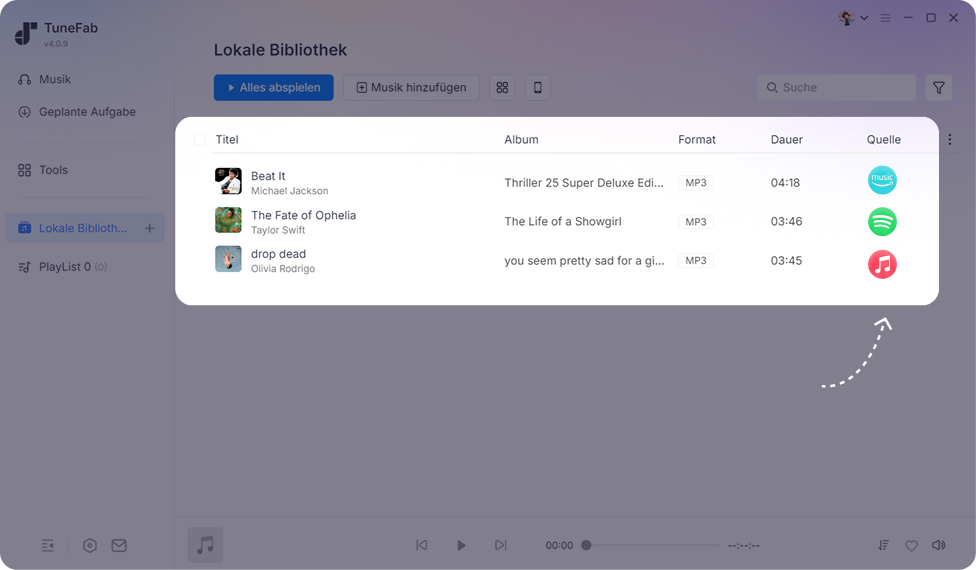The image size is (976, 570).
Task: Open the filter funnel icon
Action: coord(939,88)
